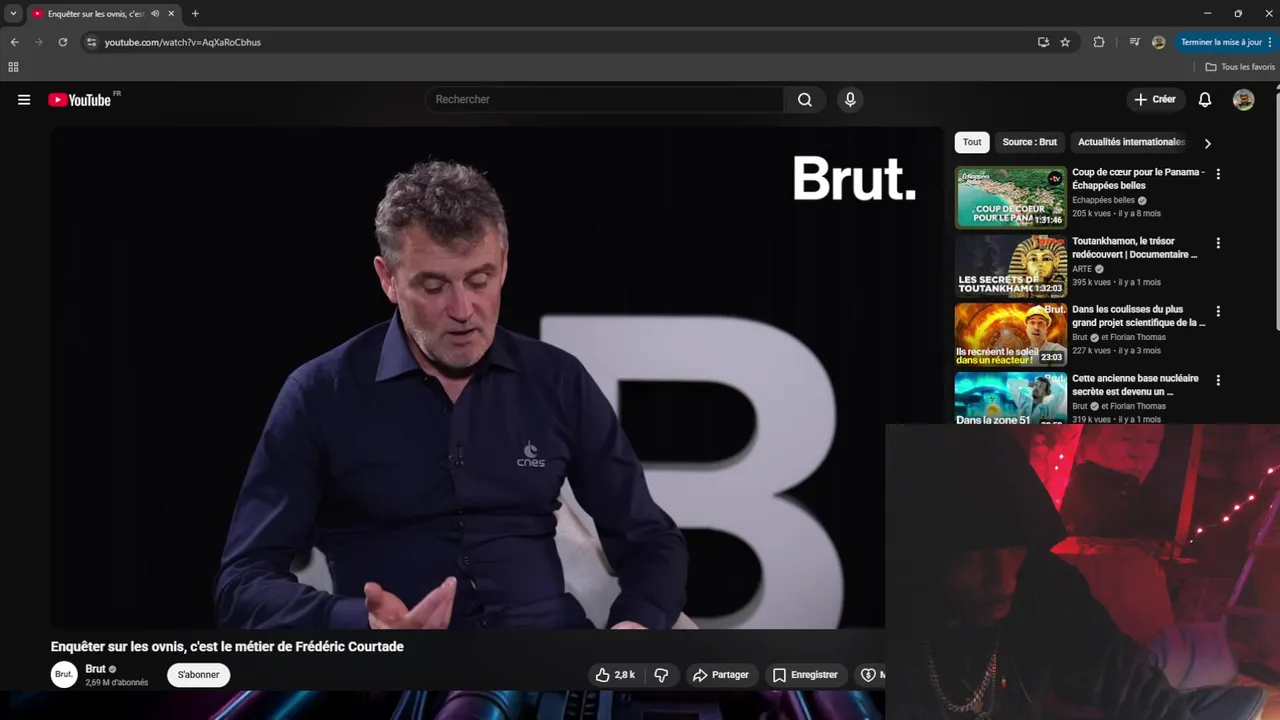Close the Enquêter sur les ovnis tab
The width and height of the screenshot is (1280, 720).
[171, 14]
